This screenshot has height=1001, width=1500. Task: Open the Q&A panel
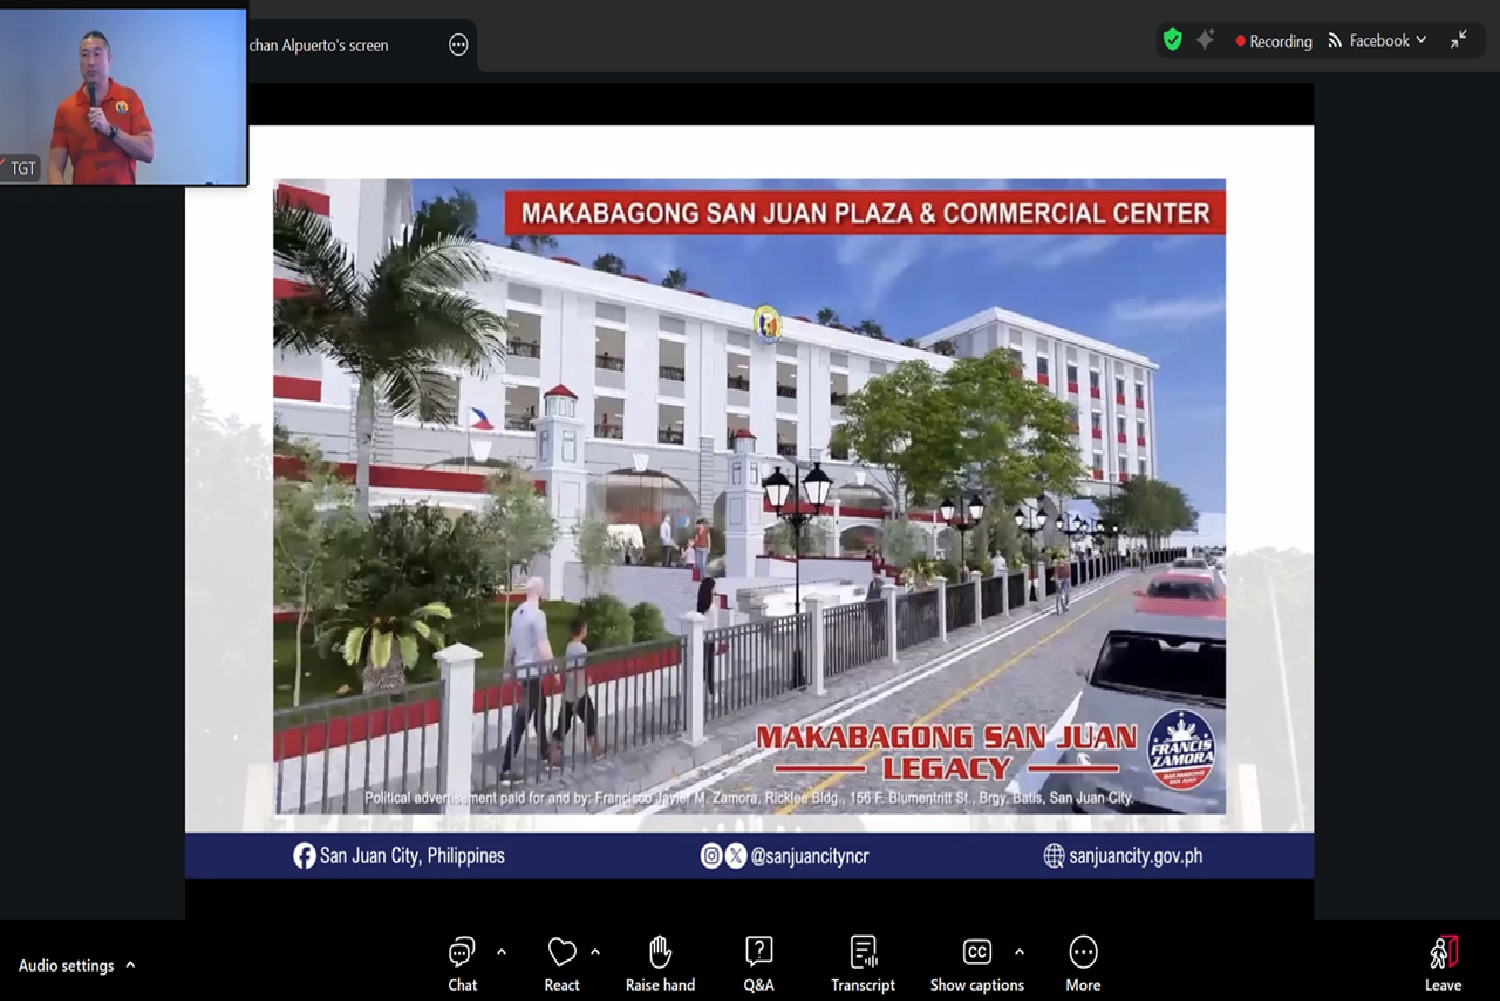click(x=759, y=963)
